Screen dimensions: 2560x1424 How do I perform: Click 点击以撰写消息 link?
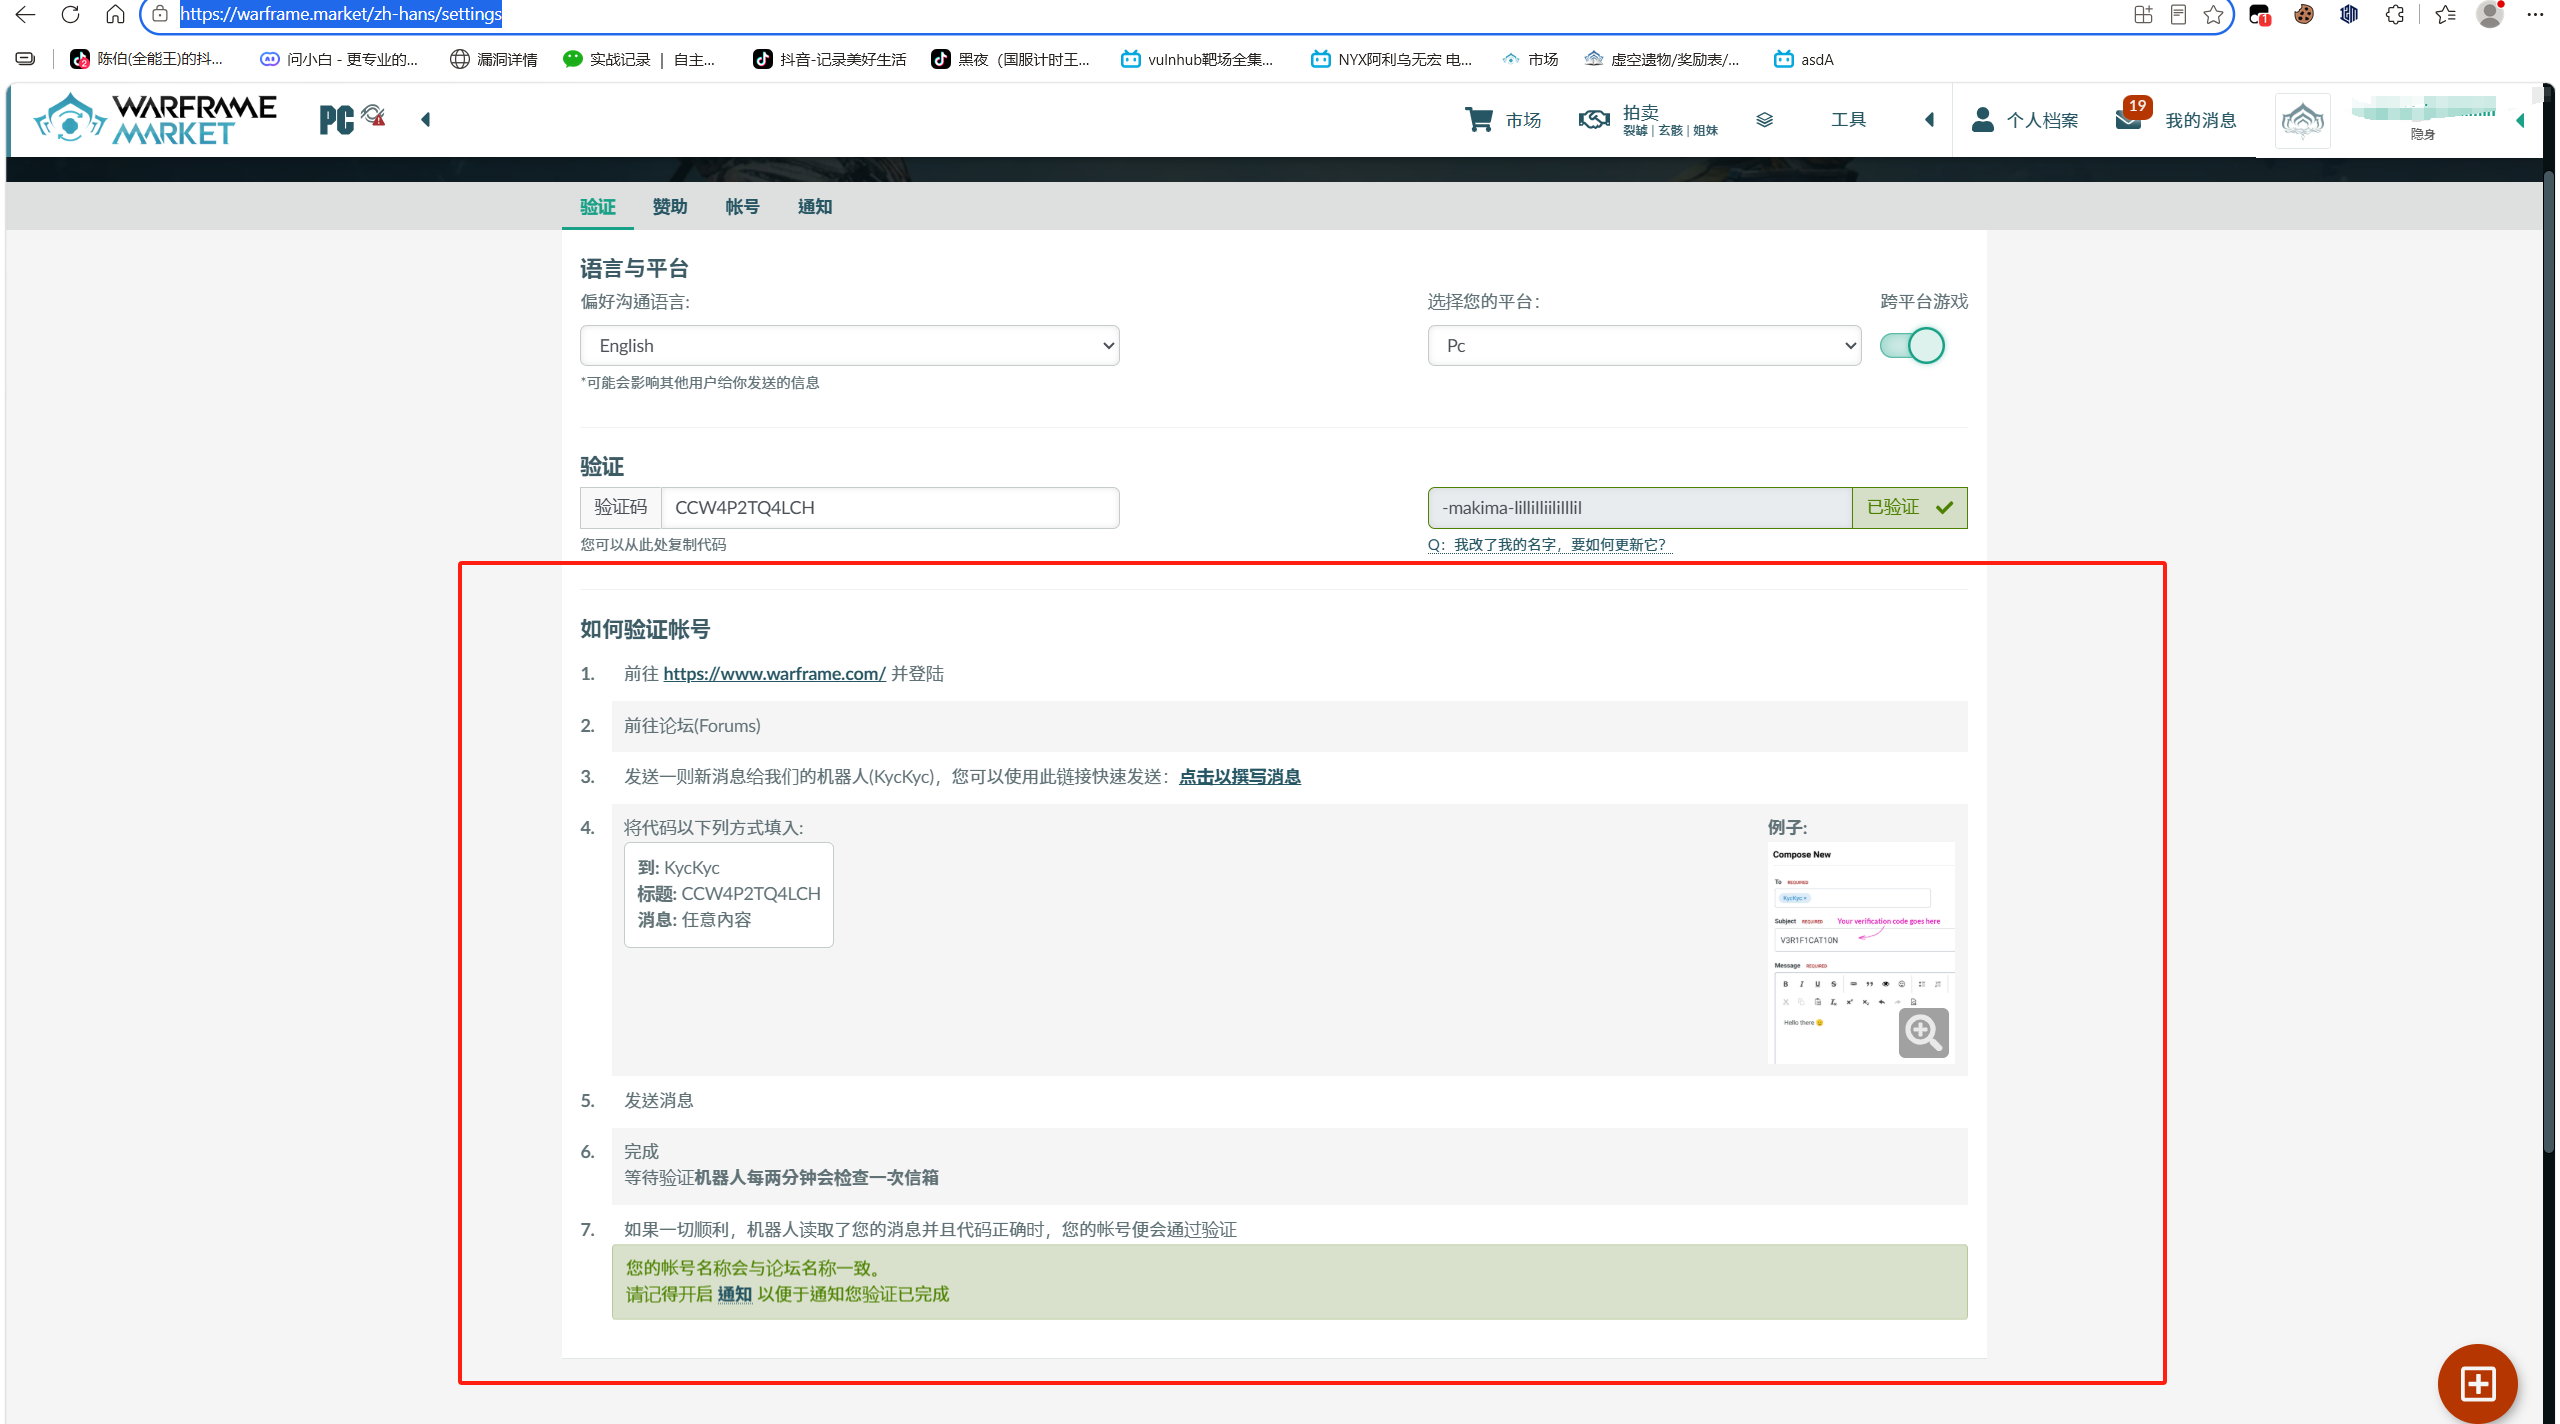1240,777
